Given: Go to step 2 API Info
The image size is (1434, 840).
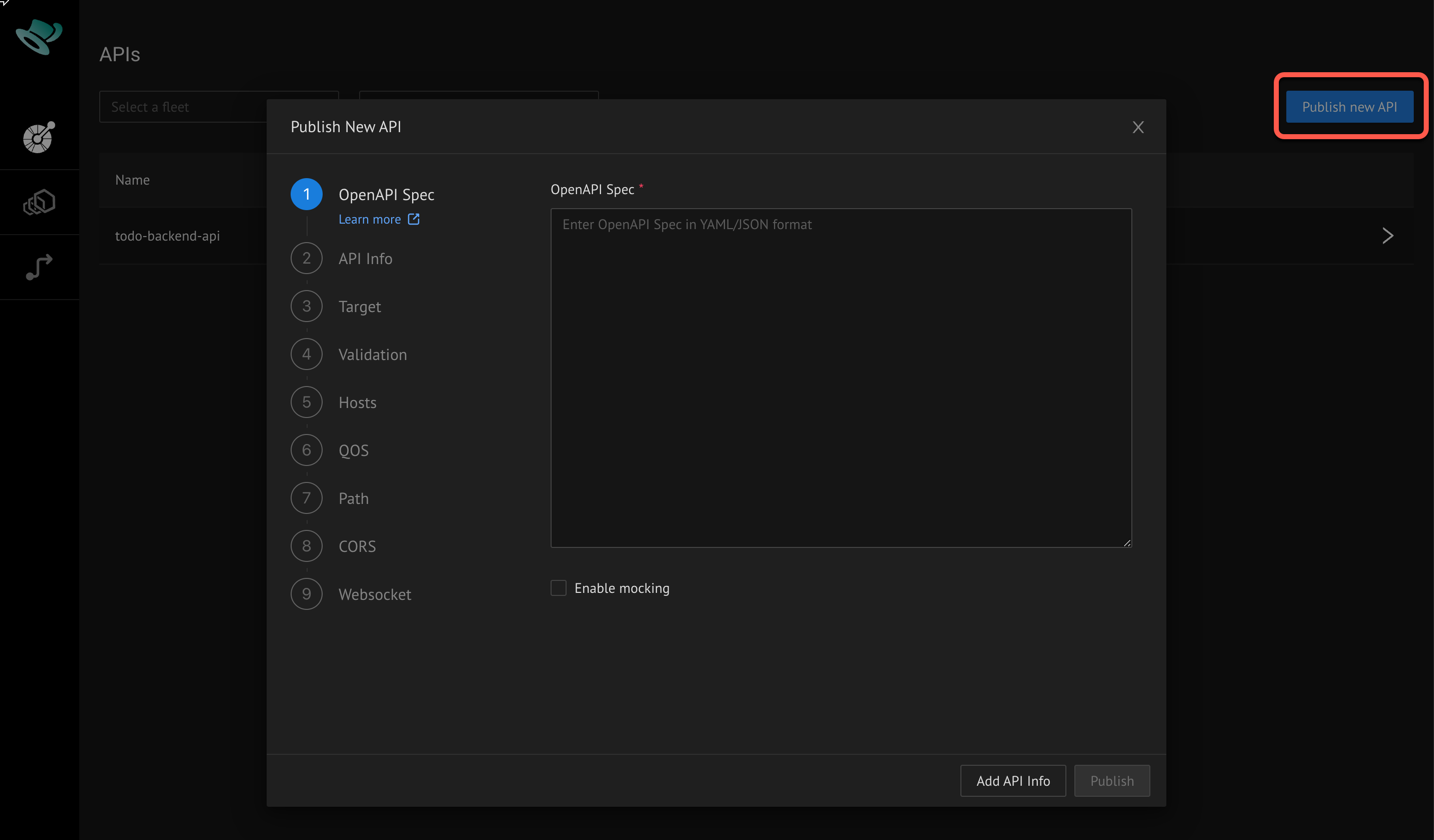Looking at the screenshot, I should (x=342, y=258).
